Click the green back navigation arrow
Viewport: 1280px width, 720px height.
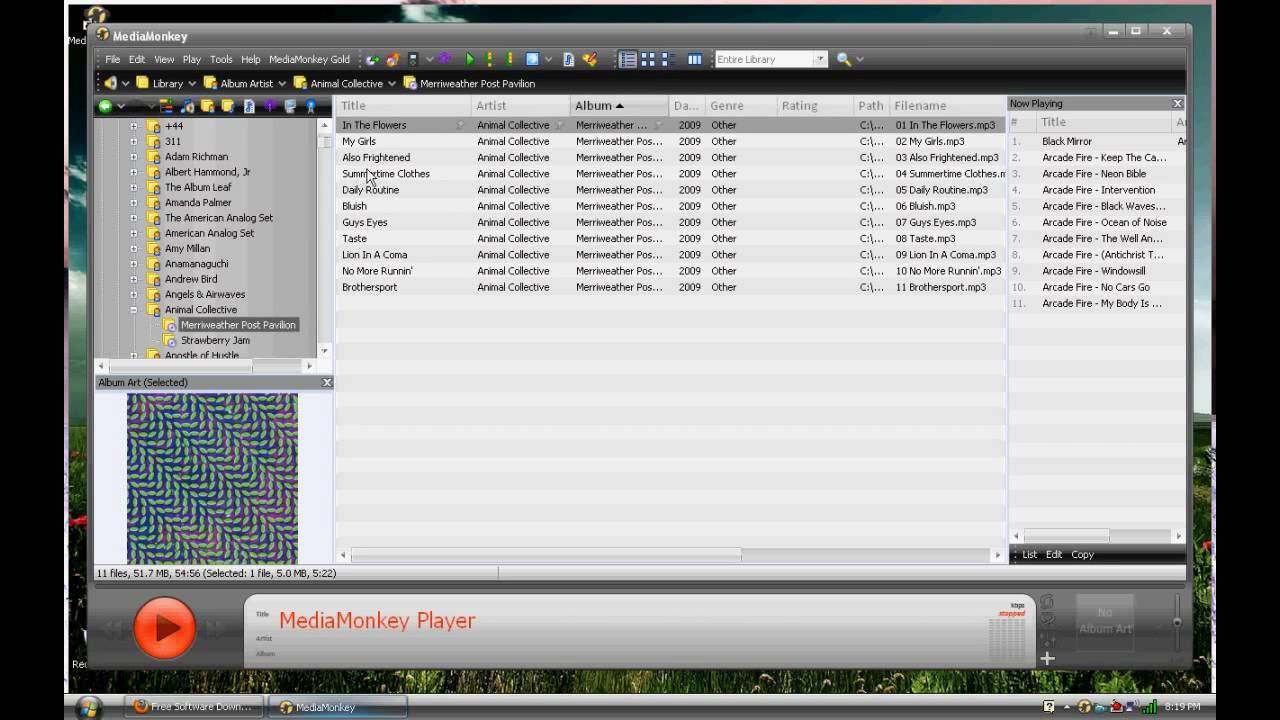(105, 106)
